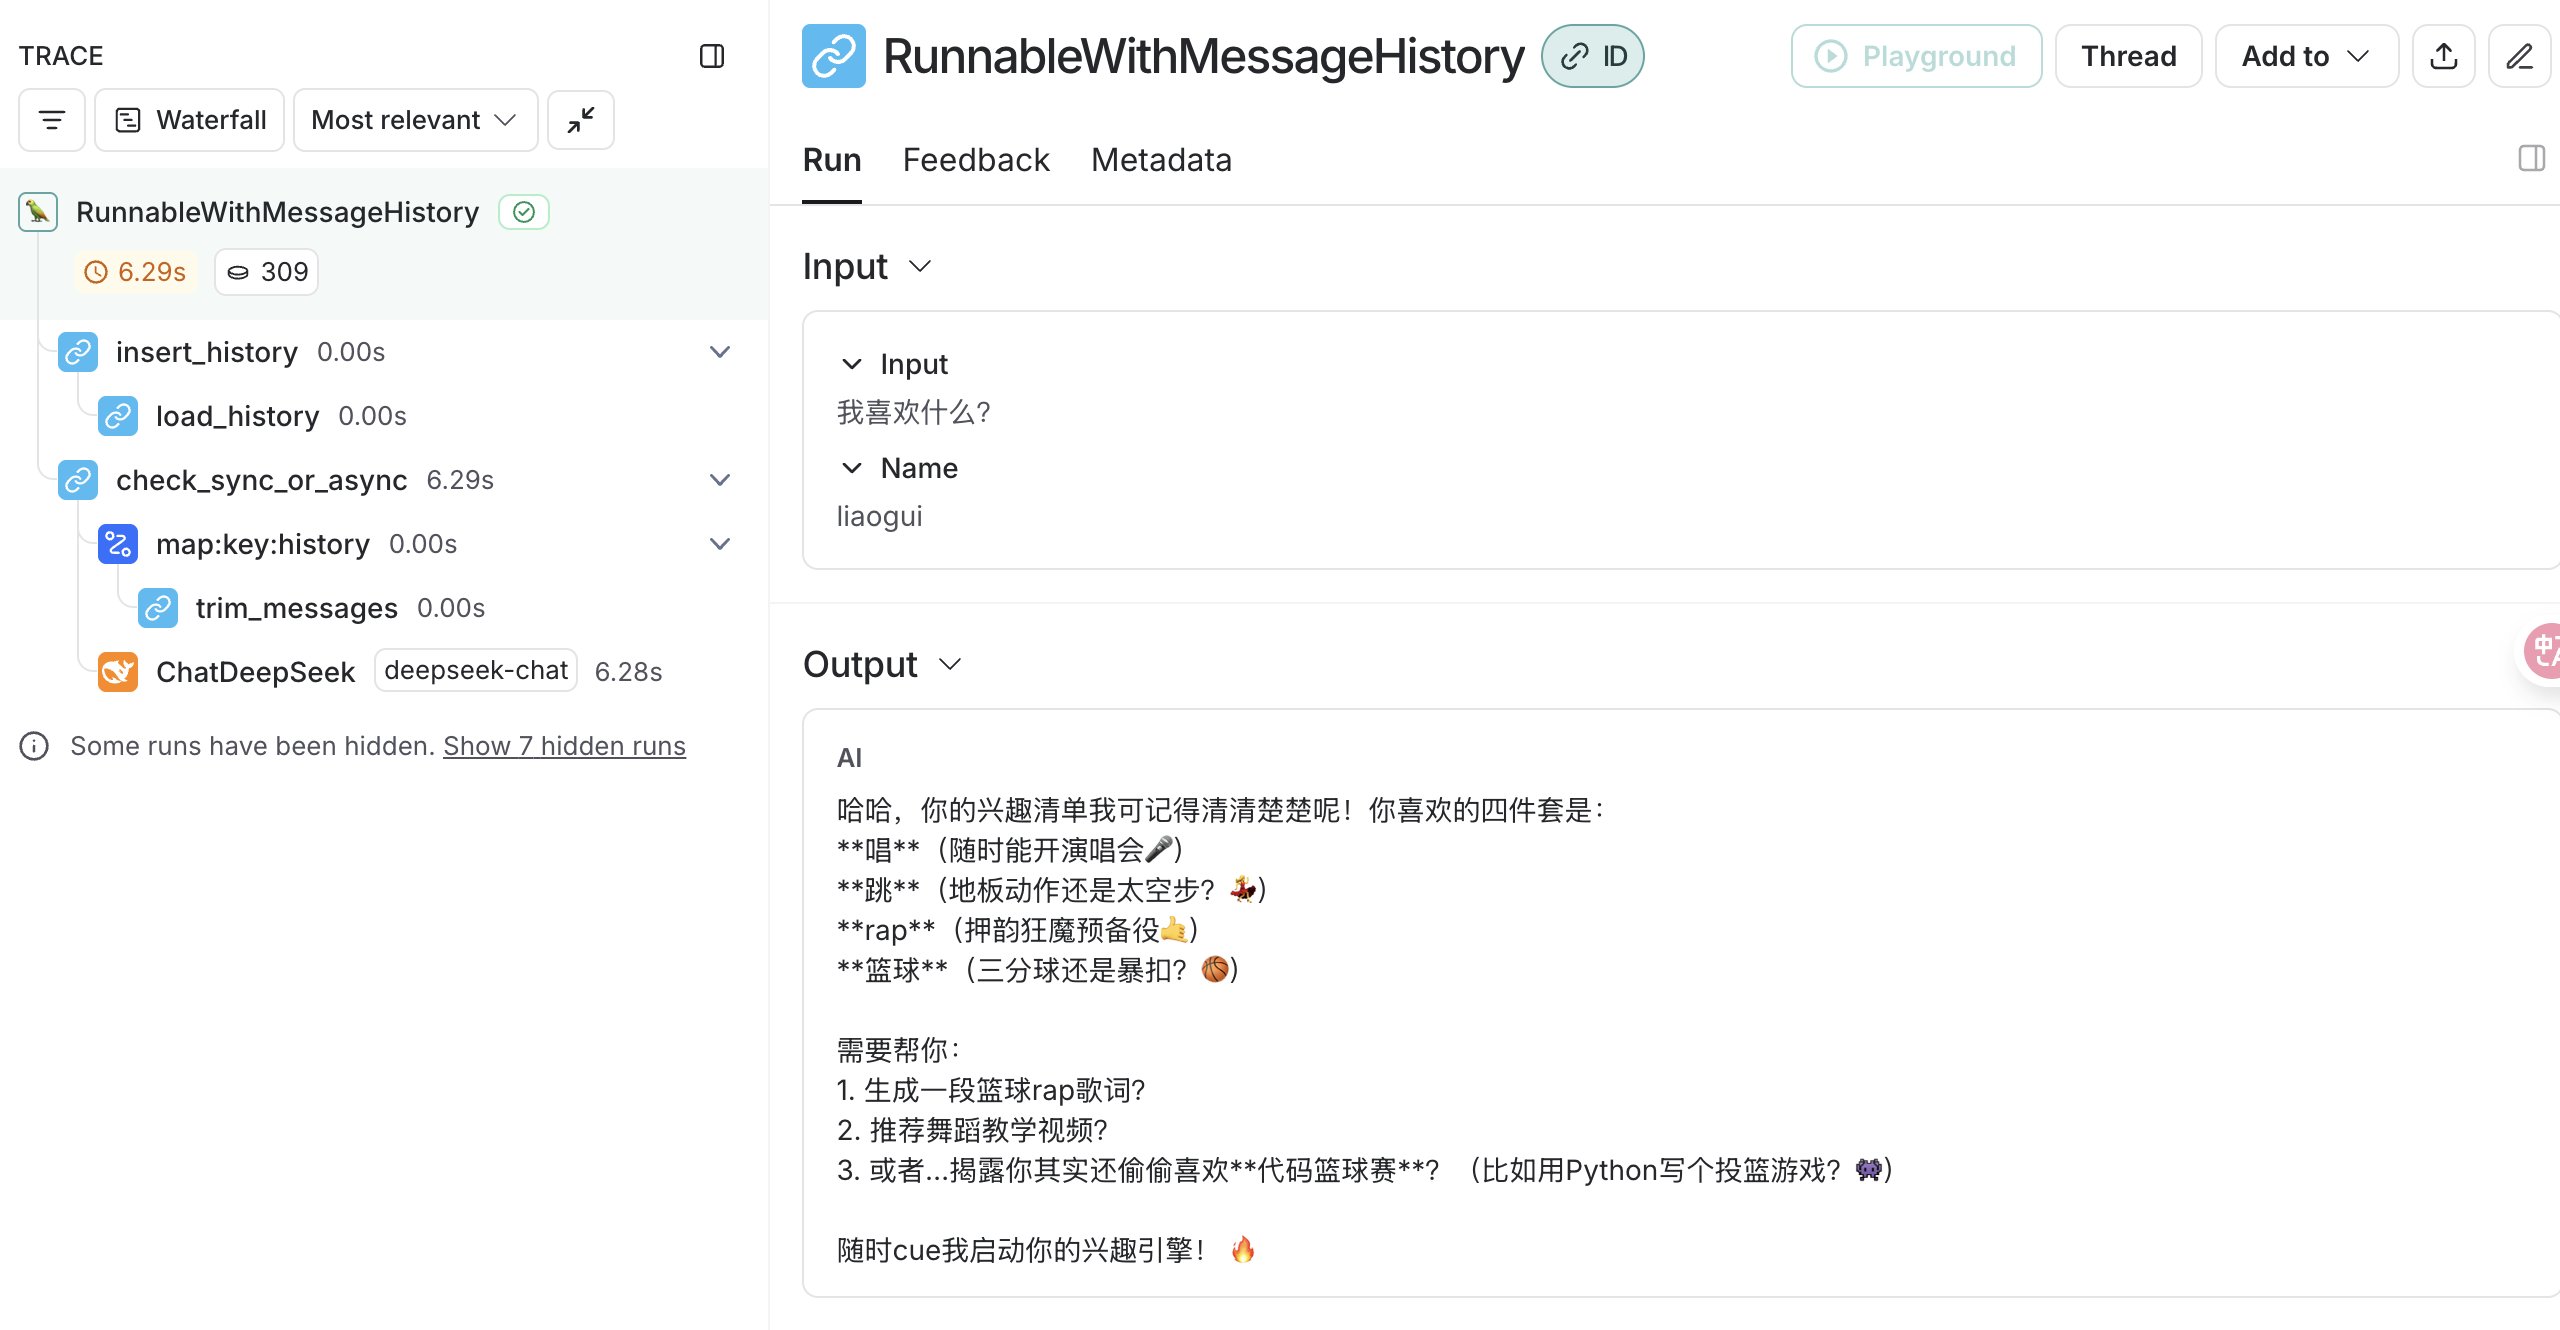Open the Add to dropdown

tap(2305, 56)
